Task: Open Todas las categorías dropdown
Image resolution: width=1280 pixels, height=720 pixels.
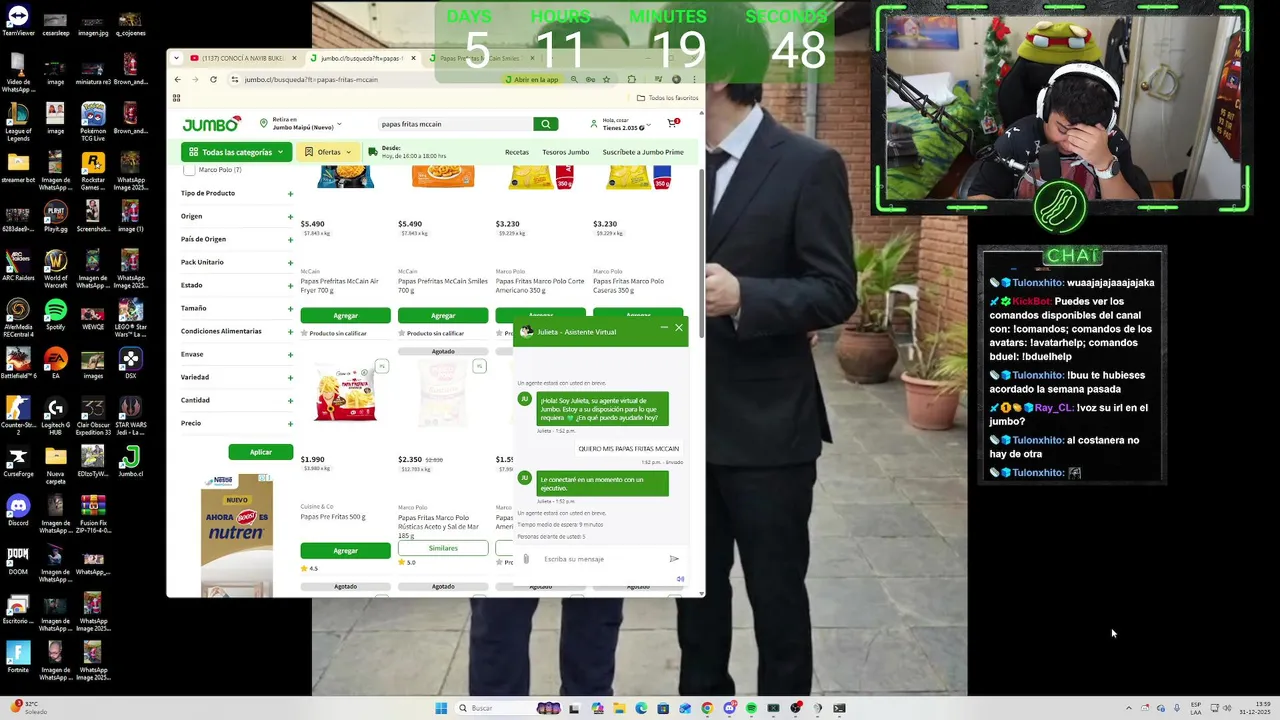Action: coord(236,152)
